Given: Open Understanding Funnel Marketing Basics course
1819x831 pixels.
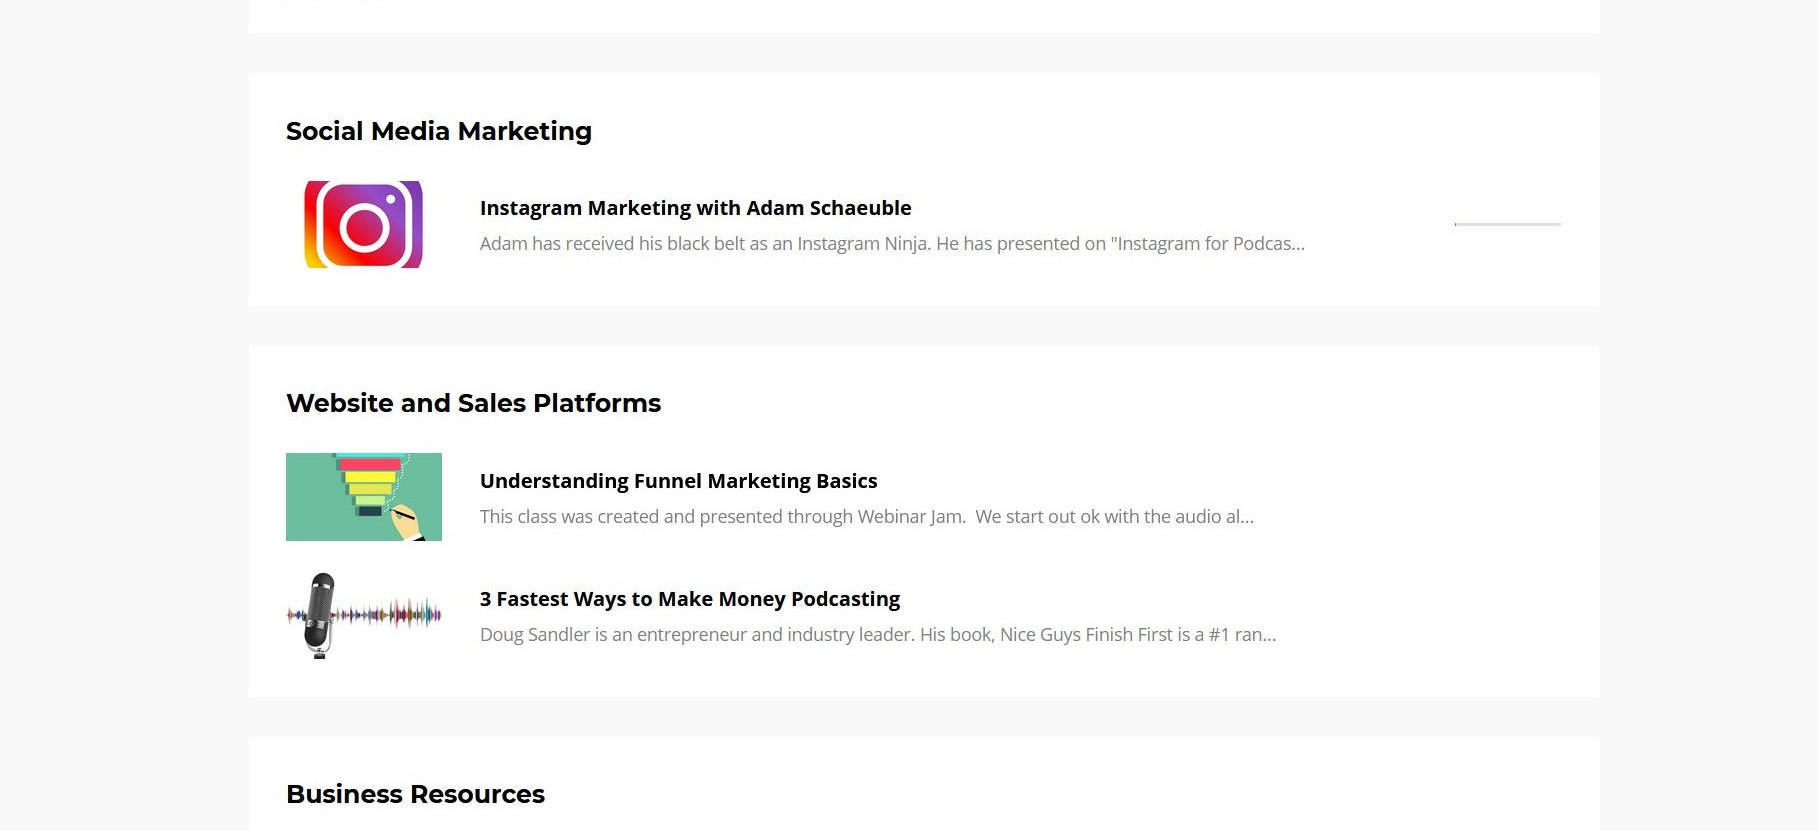Looking at the screenshot, I should coord(678,481).
